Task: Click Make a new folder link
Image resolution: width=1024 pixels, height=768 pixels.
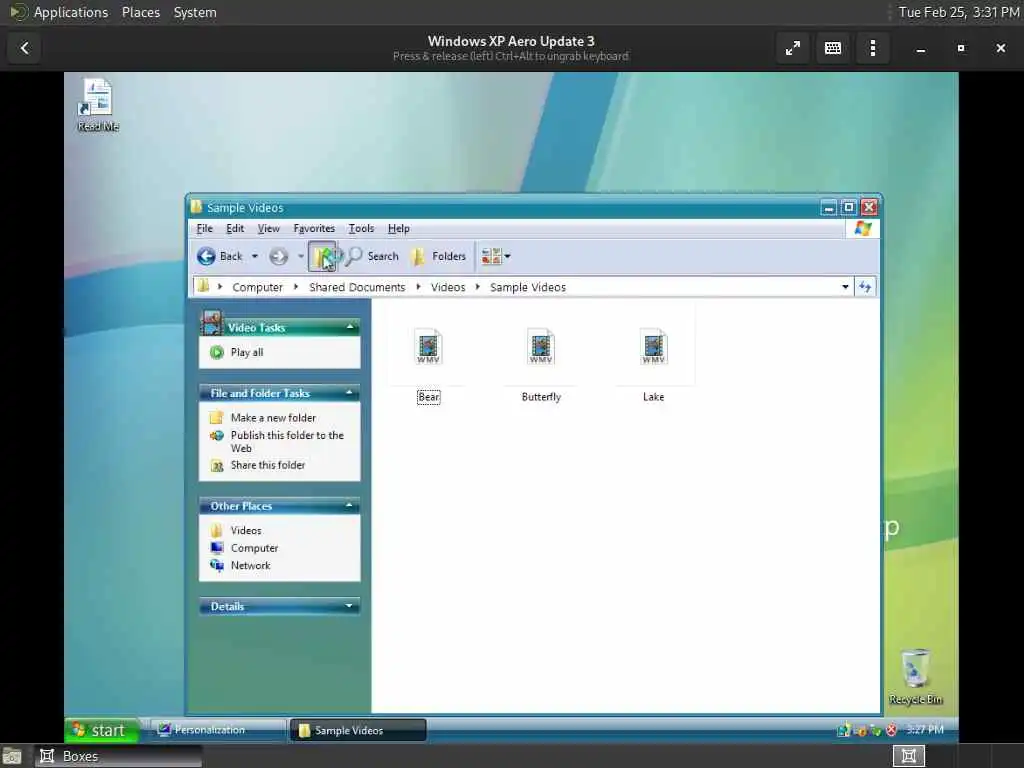Action: [x=273, y=418]
